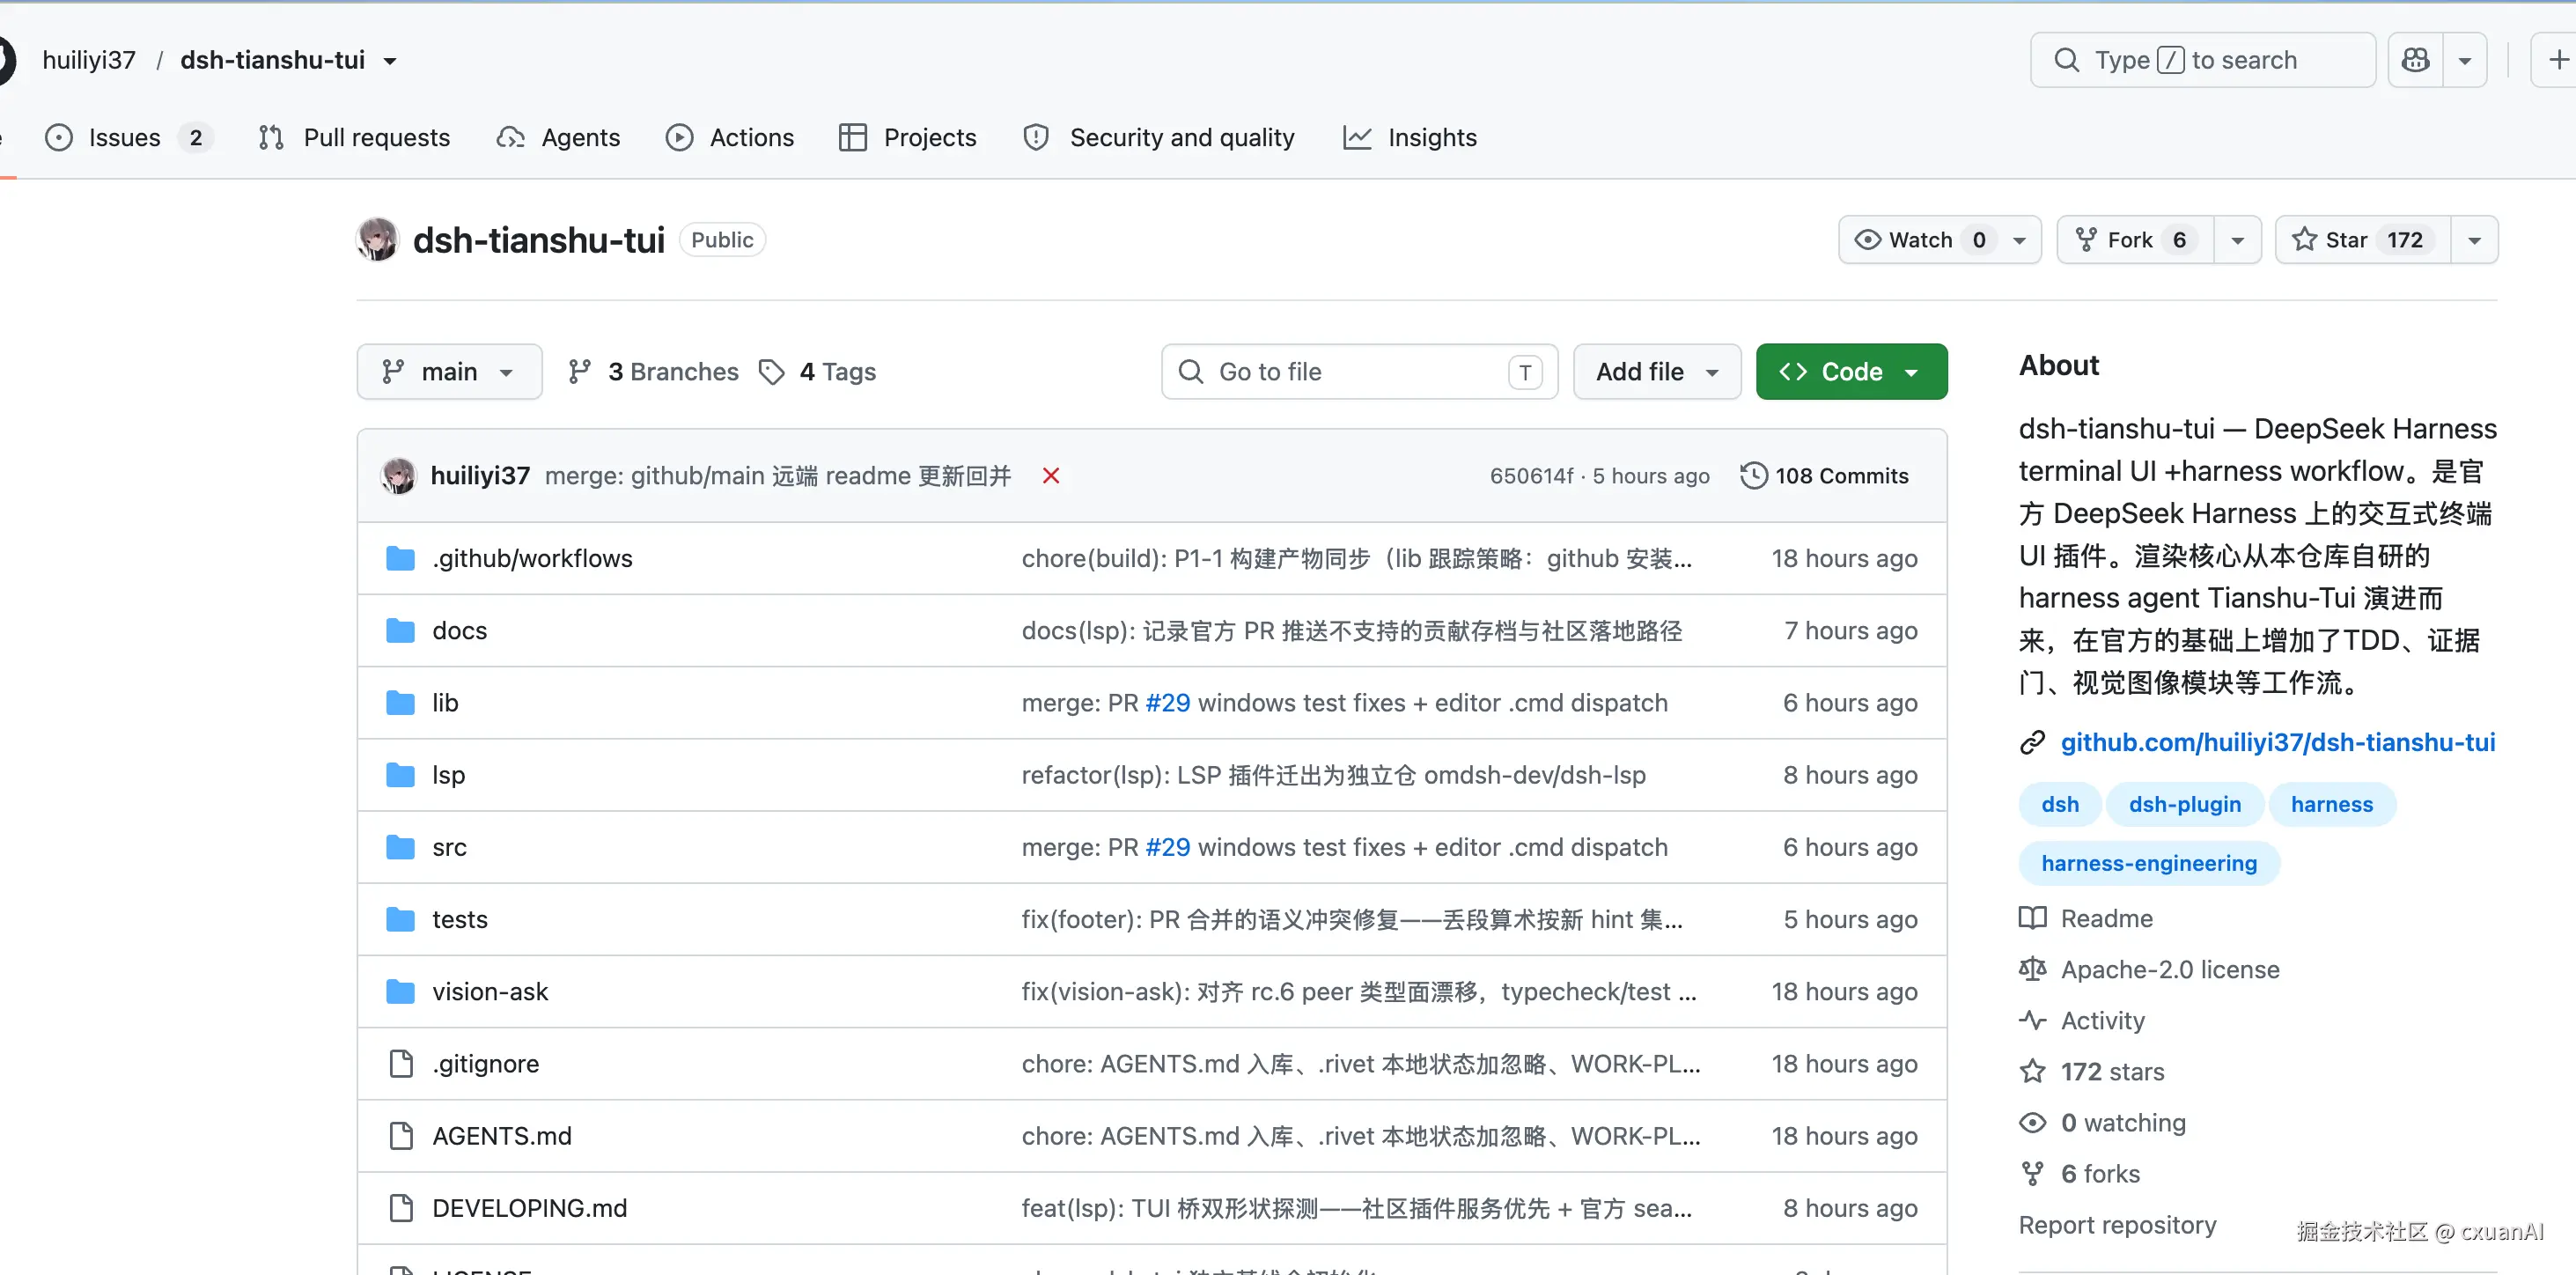Click the vision-ask folder icon
Image resolution: width=2576 pixels, height=1275 pixels.
pos(400,991)
